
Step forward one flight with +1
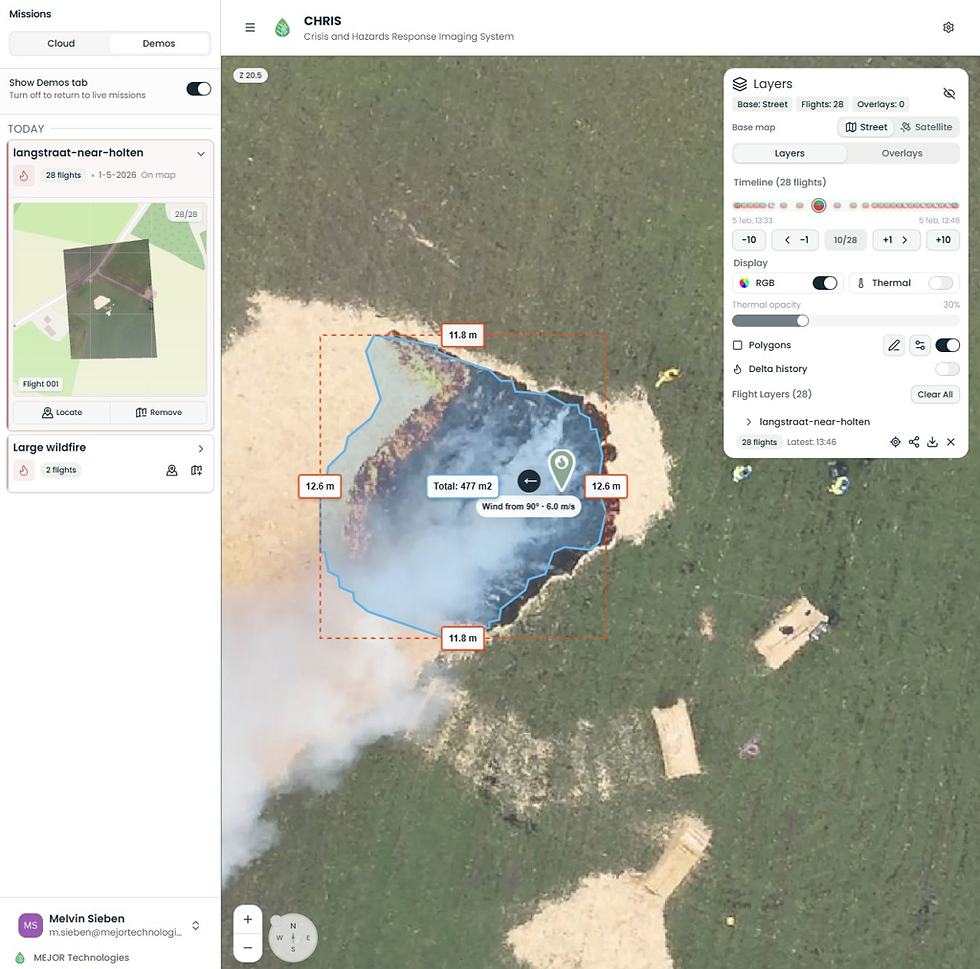click(896, 240)
